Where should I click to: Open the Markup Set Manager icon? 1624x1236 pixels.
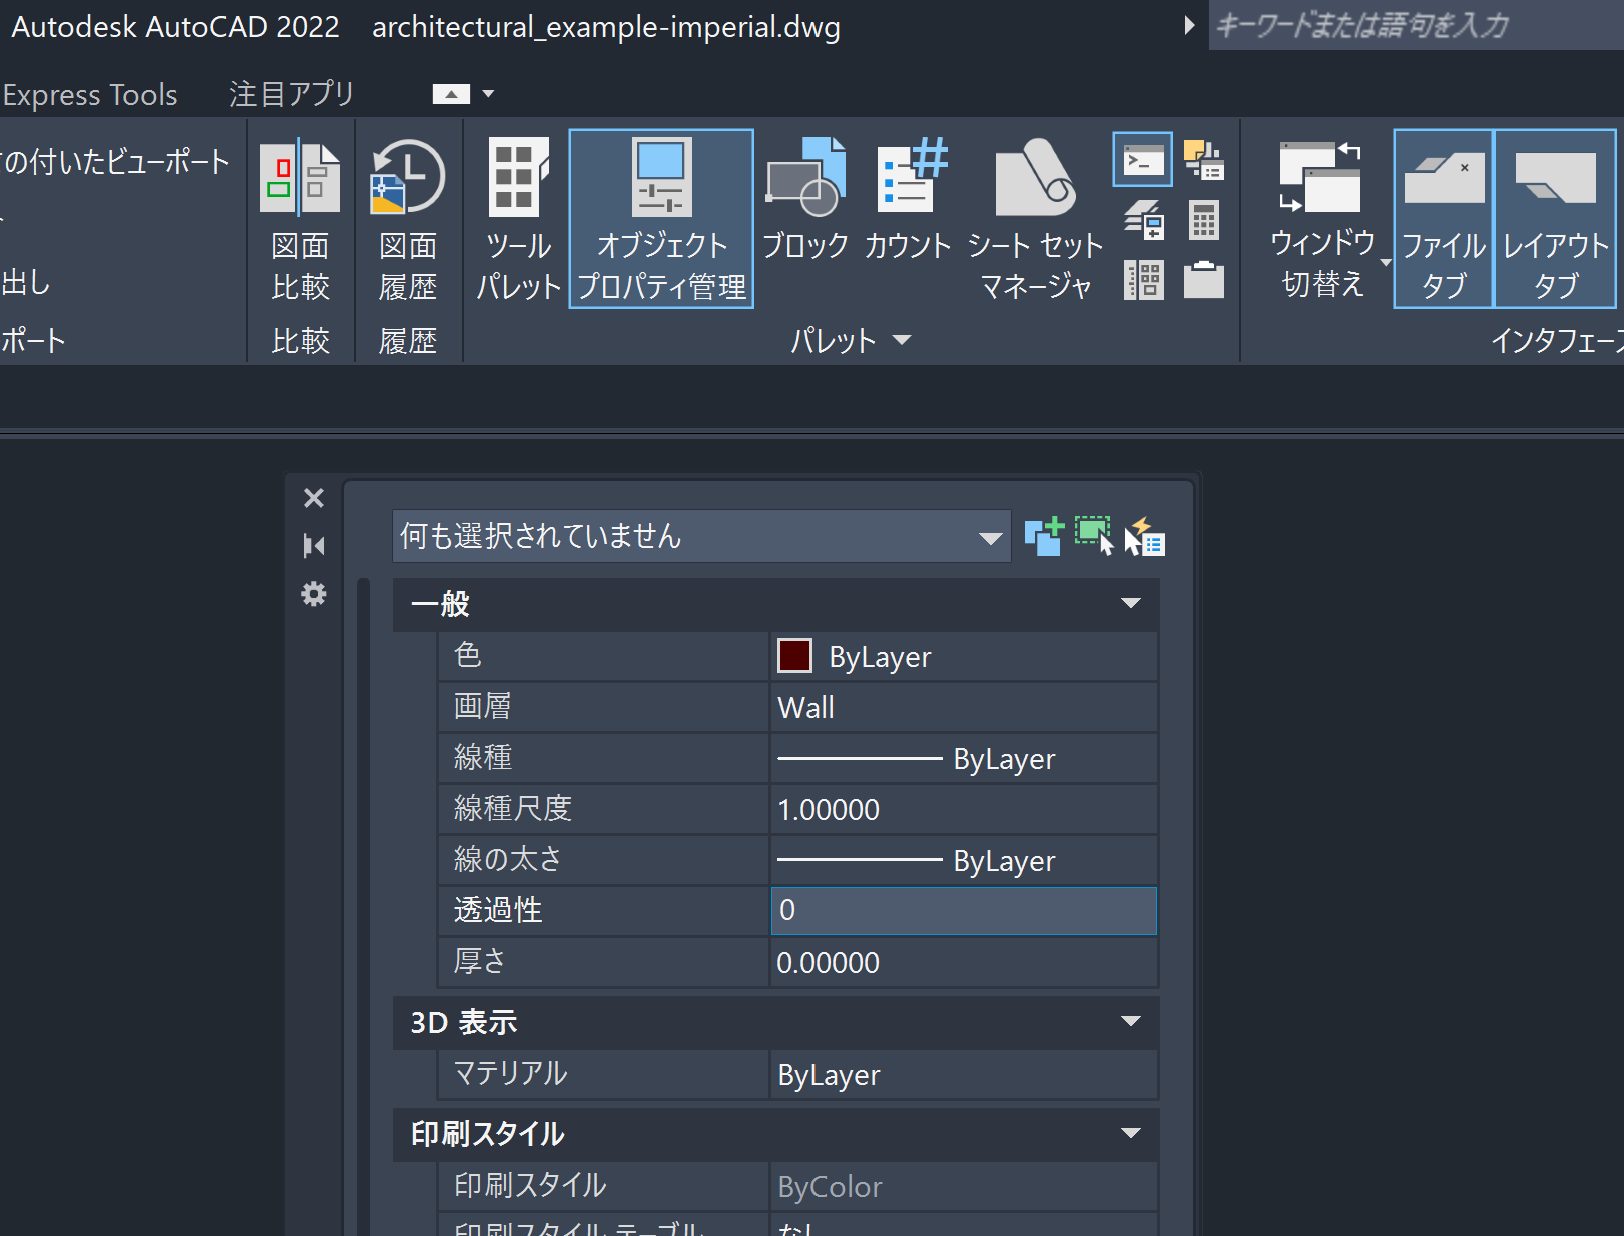point(1204,160)
